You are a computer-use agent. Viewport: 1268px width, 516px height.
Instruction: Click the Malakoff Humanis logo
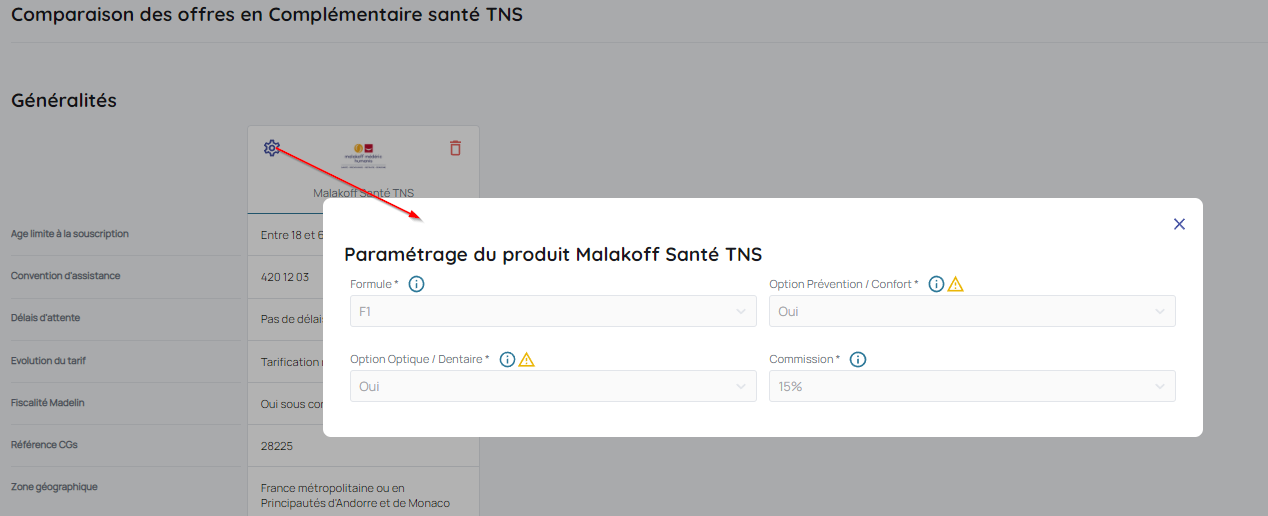tap(363, 155)
